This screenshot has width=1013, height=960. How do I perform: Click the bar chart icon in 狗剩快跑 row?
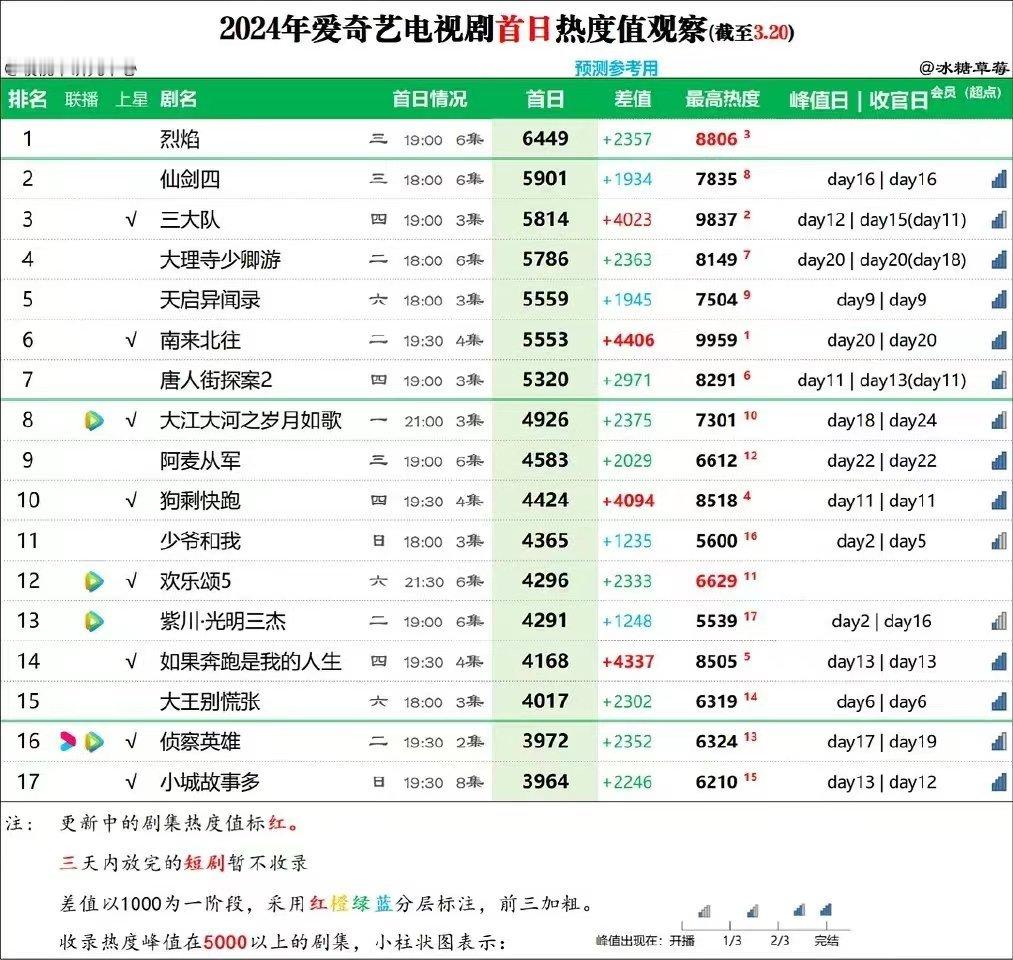click(x=999, y=501)
